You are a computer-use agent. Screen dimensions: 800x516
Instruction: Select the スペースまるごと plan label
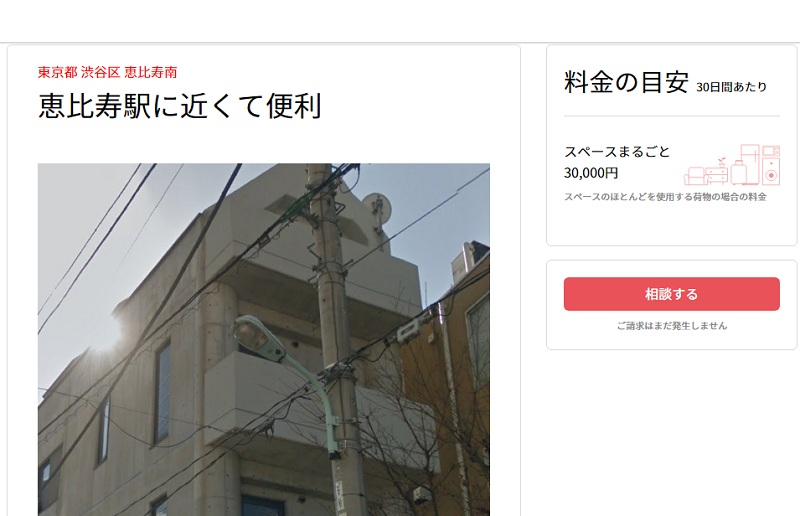617,152
